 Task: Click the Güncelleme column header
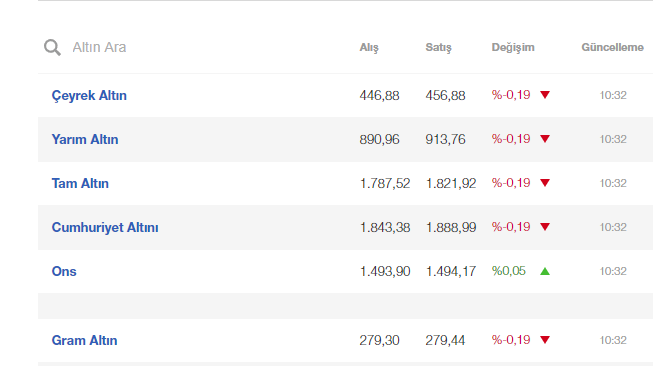click(x=612, y=47)
